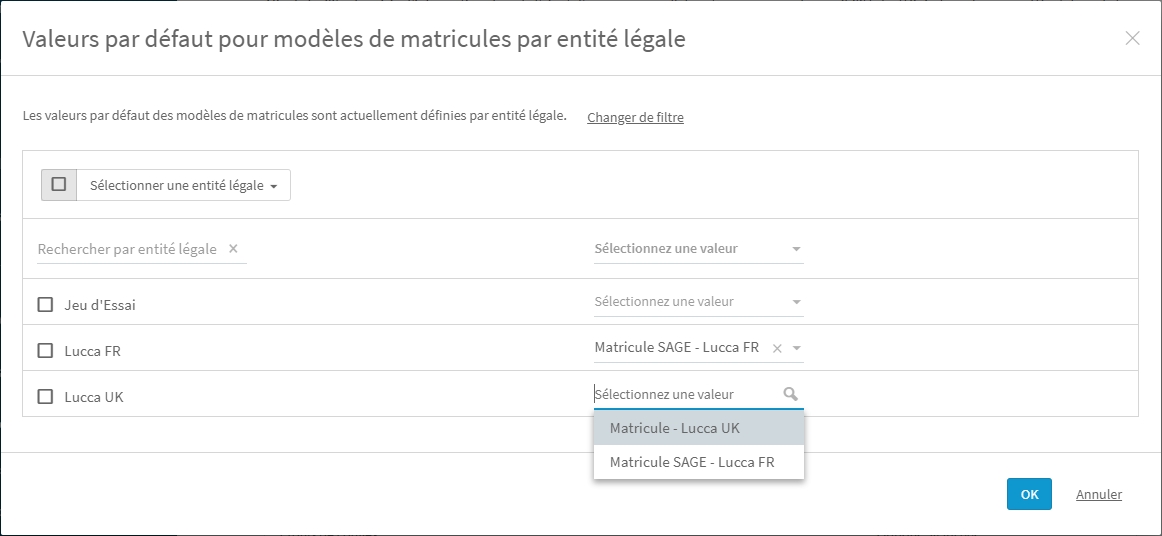
Task: Clear the legal entity search field
Action: pos(233,249)
